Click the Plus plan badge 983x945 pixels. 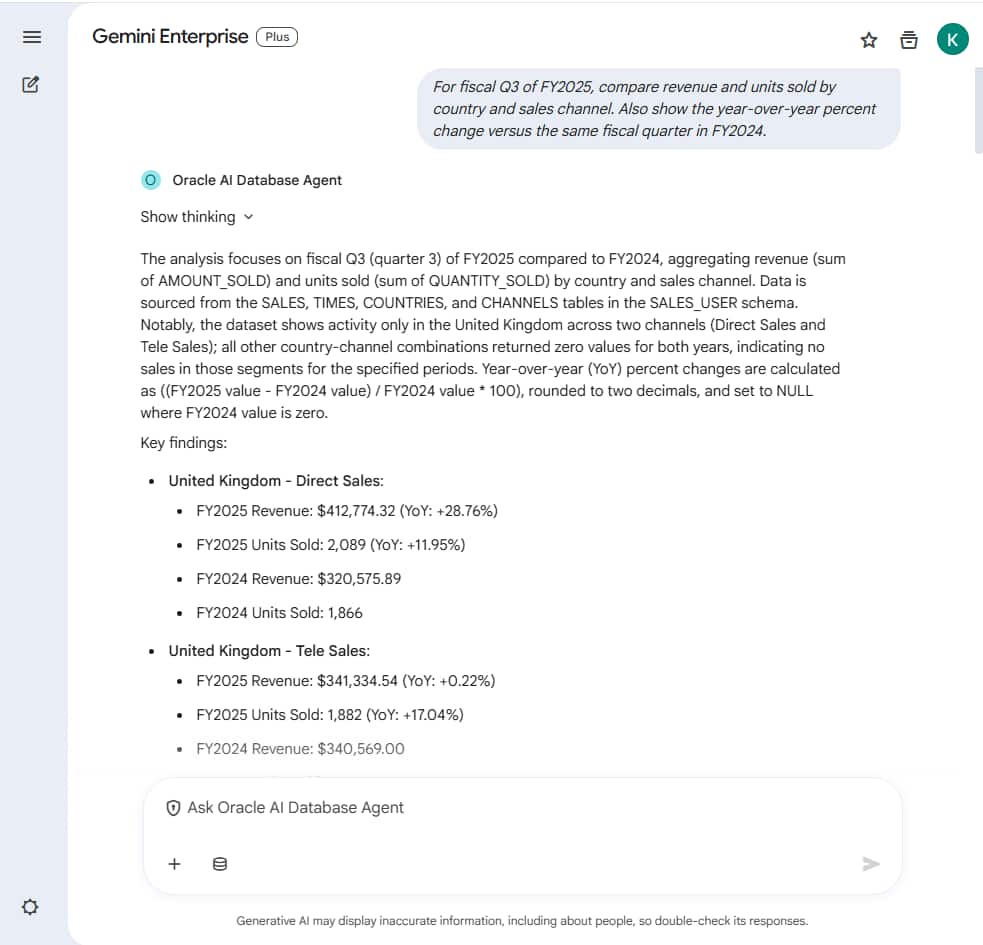click(x=277, y=37)
